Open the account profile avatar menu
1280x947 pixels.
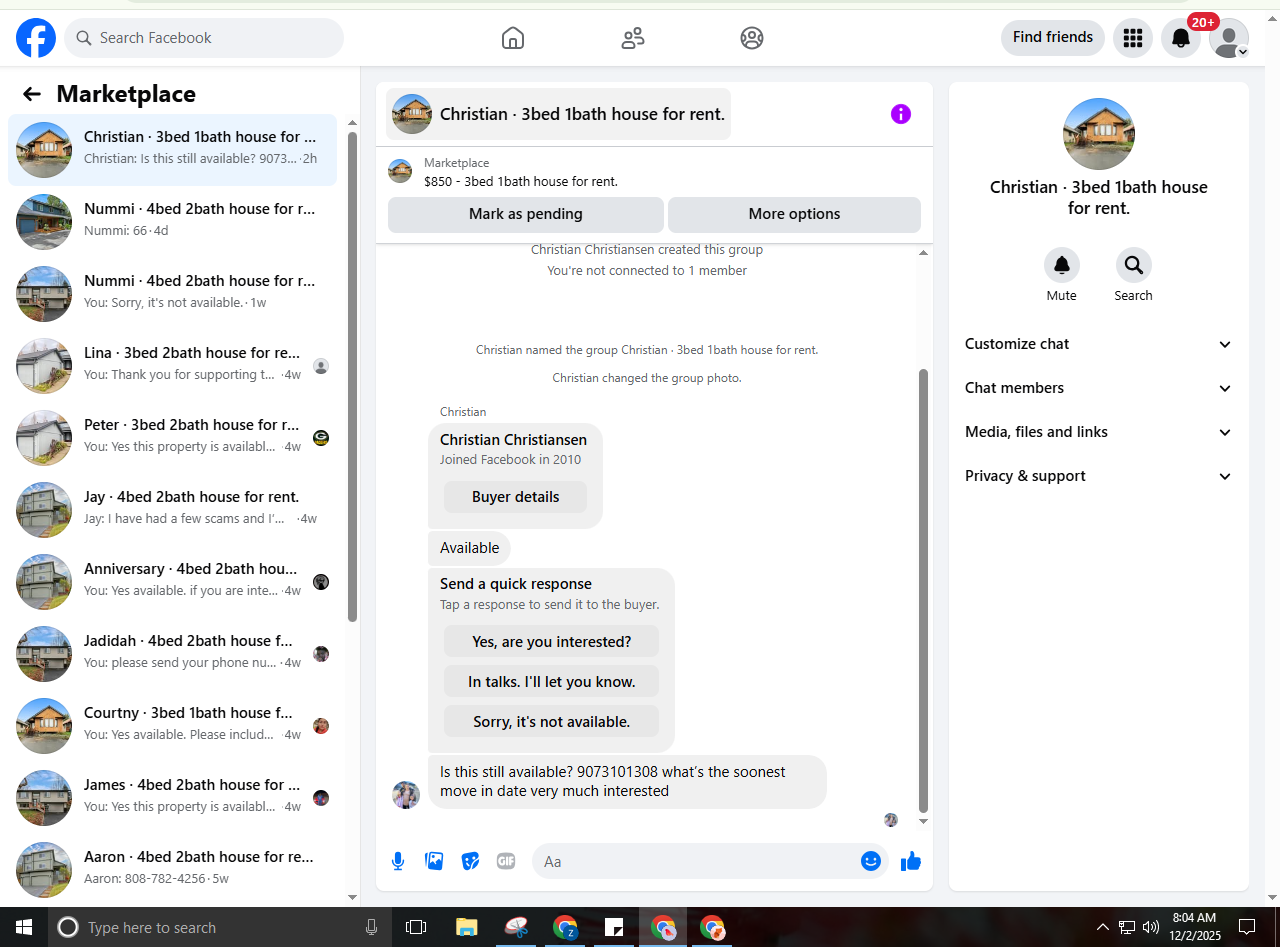click(x=1229, y=38)
